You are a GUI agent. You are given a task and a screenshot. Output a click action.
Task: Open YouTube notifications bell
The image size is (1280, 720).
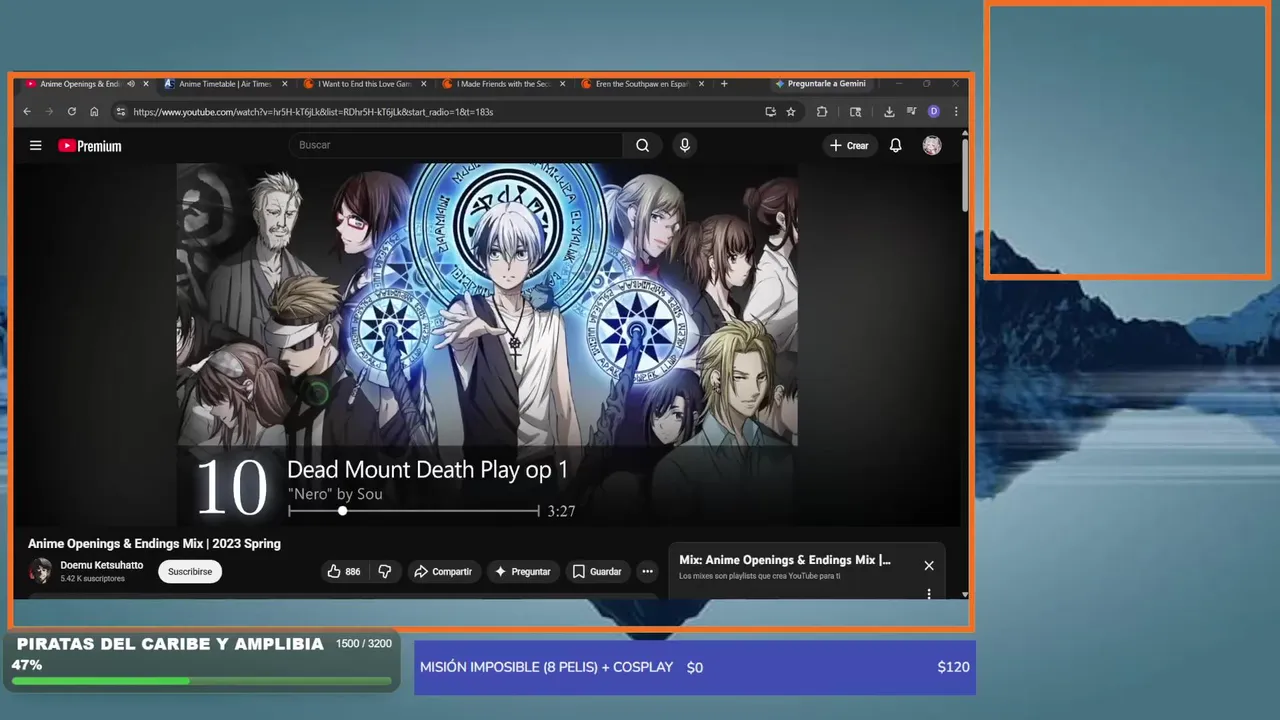pos(896,146)
